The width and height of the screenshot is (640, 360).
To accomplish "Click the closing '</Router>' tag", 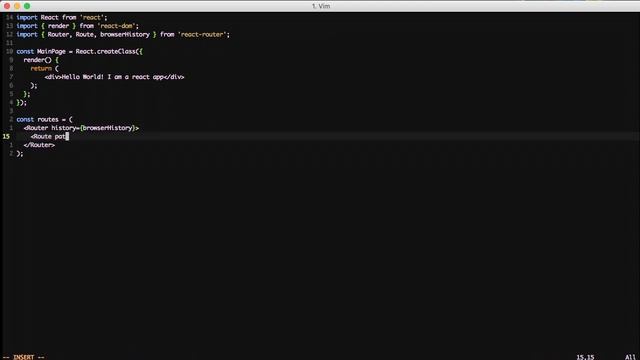I will coord(39,145).
